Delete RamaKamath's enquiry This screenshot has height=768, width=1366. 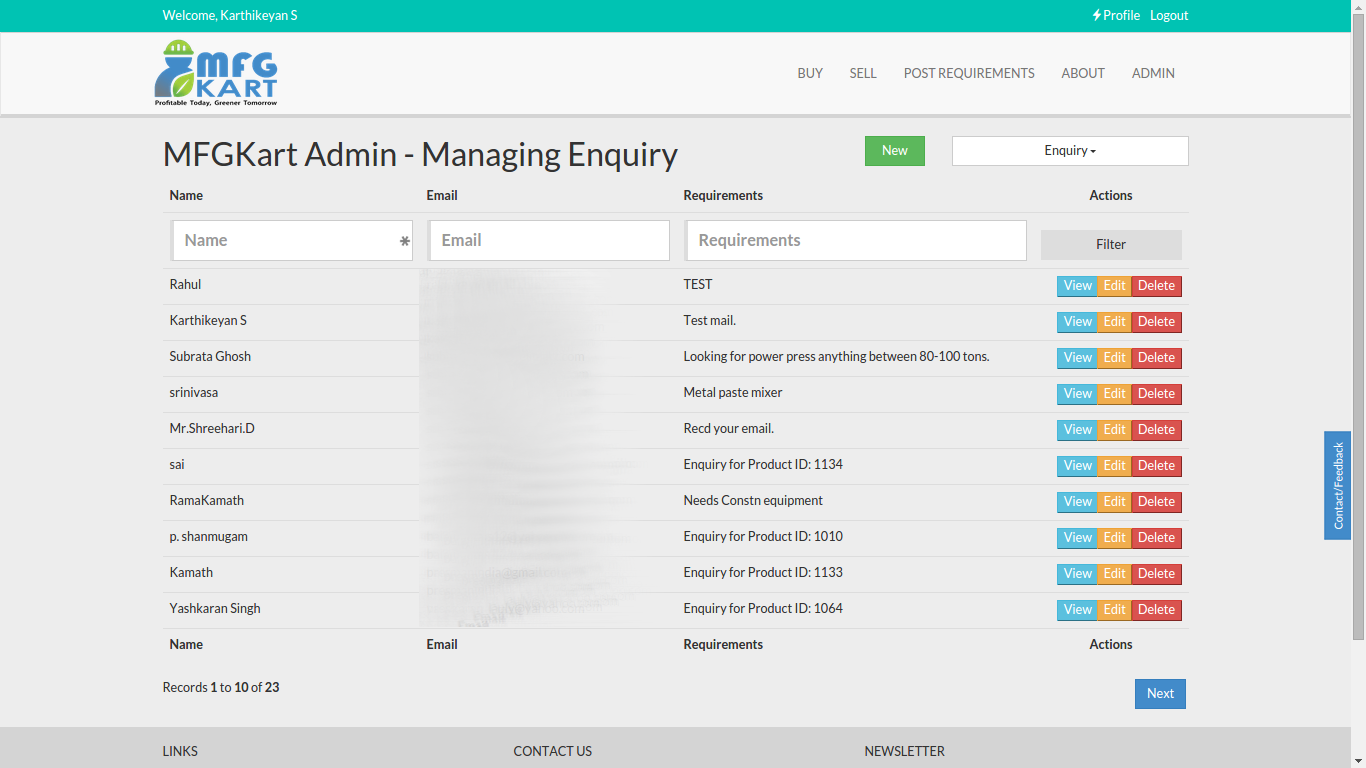coord(1156,502)
